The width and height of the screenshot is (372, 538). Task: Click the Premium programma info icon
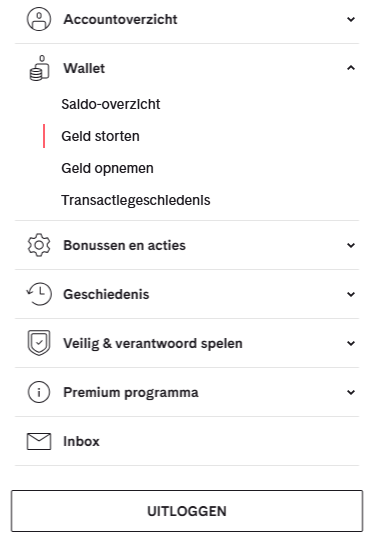39,392
